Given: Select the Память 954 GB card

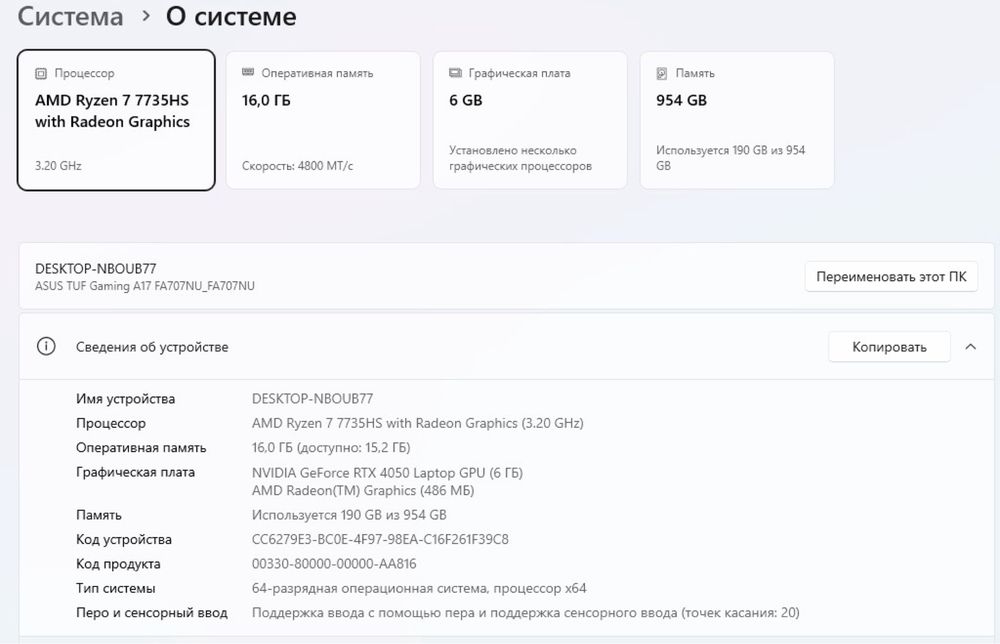Looking at the screenshot, I should click(x=737, y=120).
